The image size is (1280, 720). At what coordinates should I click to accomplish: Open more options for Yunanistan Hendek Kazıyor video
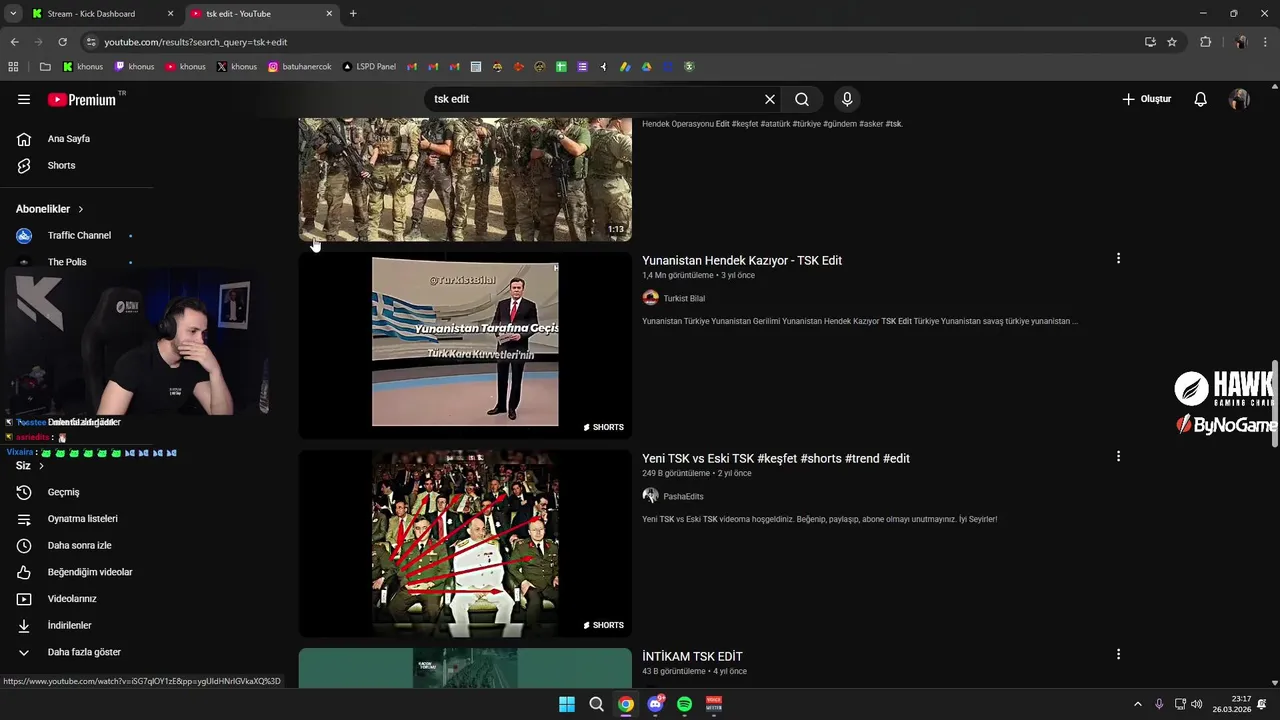tap(1118, 258)
